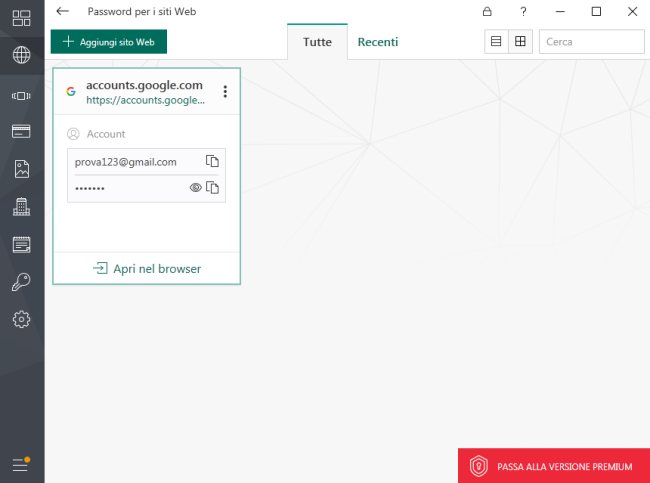This screenshot has height=483, width=650.
Task: Open the dashboard overview icon in sidebar
Action: coord(22,18)
